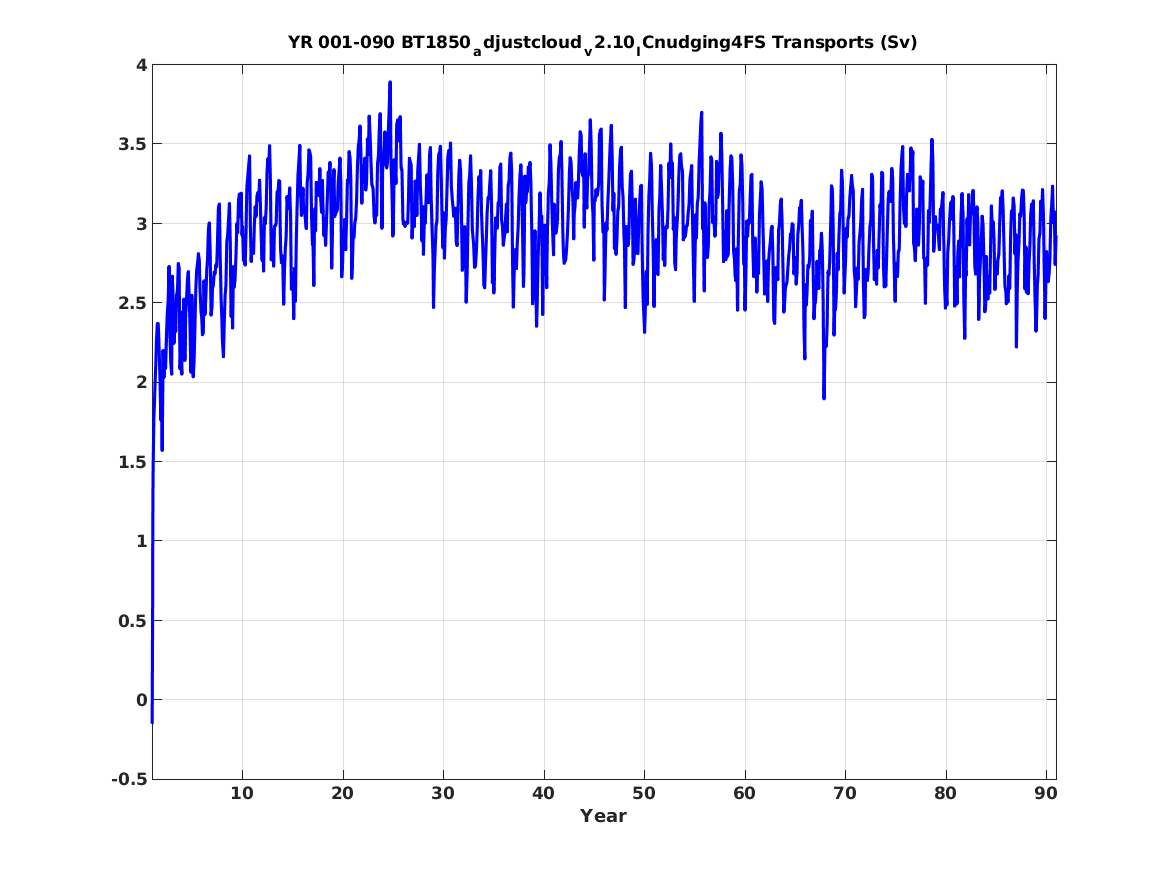Click y-axis tick label '4'
The height and width of the screenshot is (875, 1167).
(x=141, y=65)
